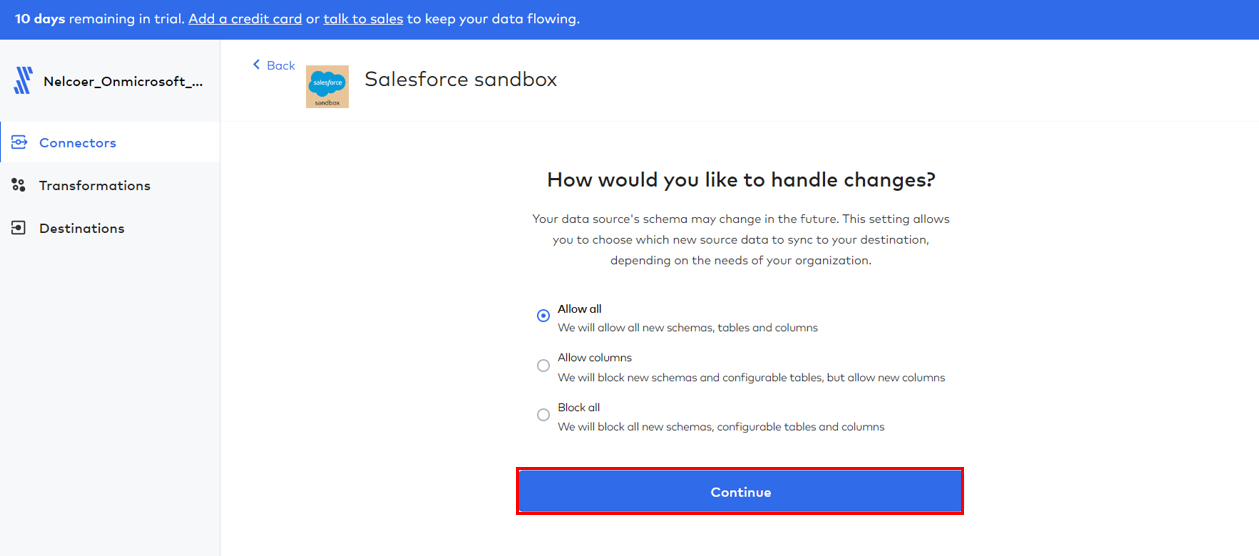Click the Connectors icon in the sidebar

pos(19,143)
